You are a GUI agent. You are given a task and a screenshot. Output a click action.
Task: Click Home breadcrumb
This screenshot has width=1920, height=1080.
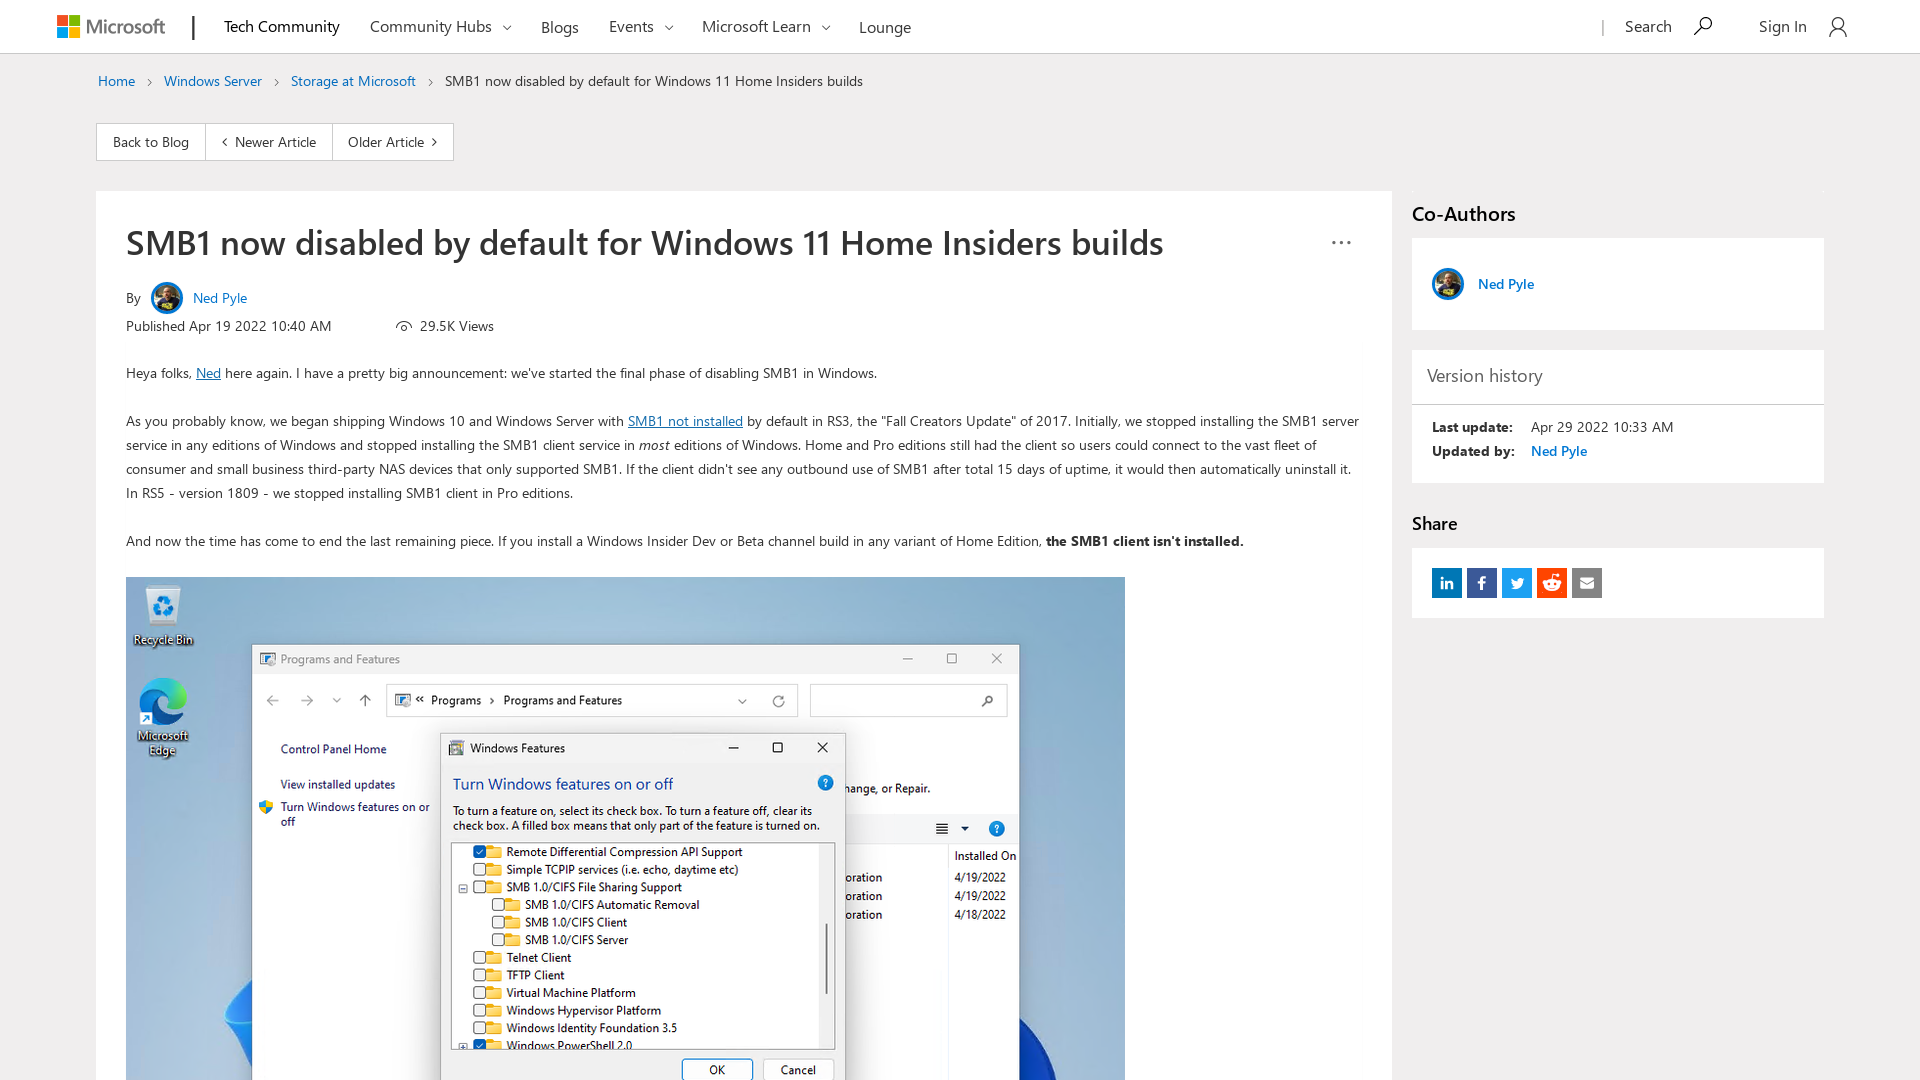[x=116, y=81]
